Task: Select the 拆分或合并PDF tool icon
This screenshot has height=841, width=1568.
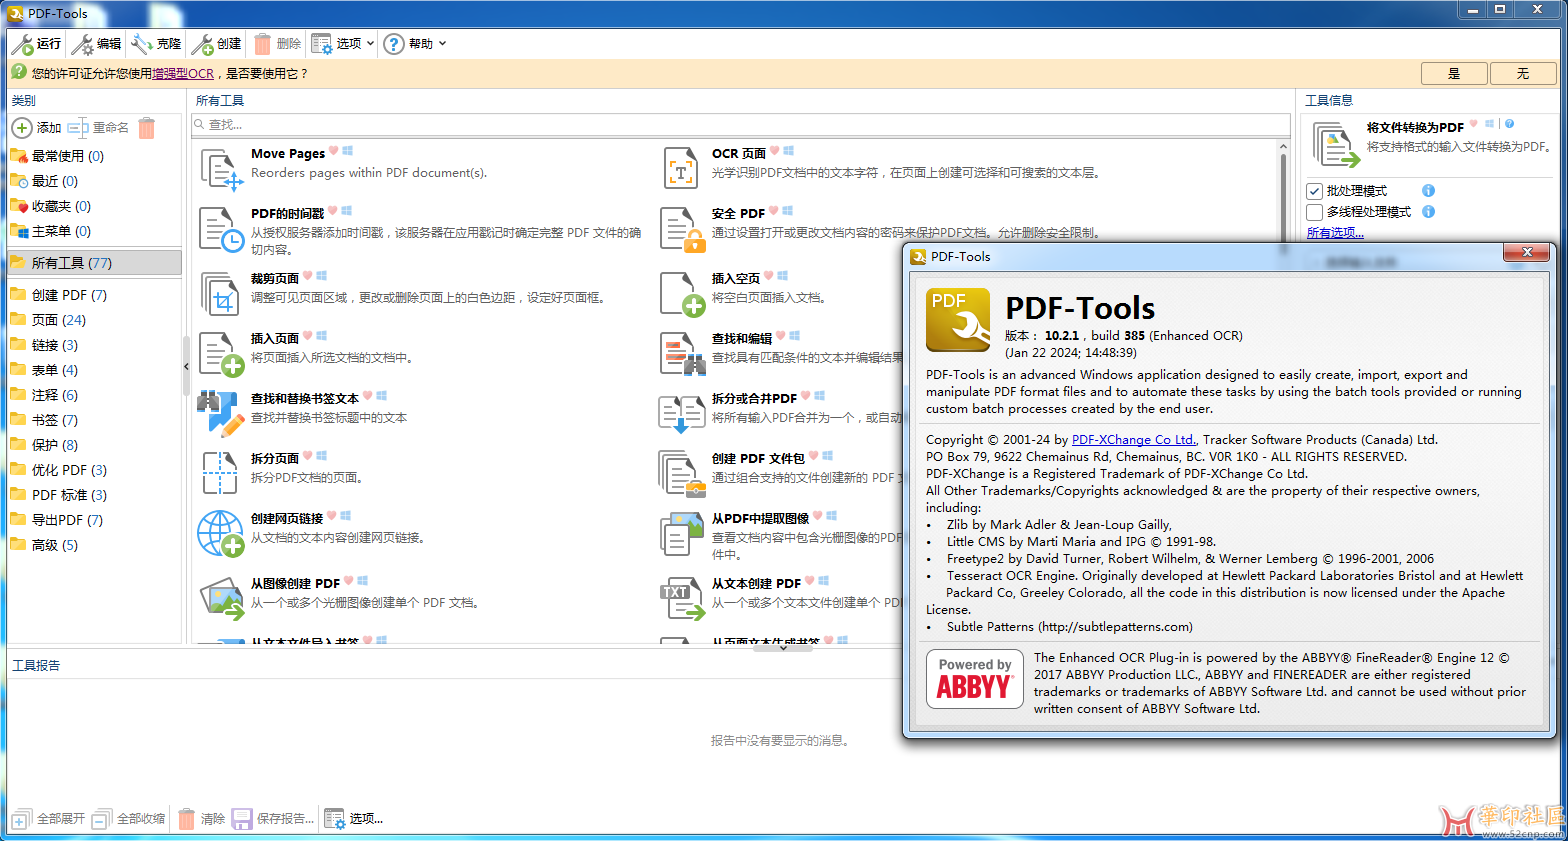Action: click(681, 414)
